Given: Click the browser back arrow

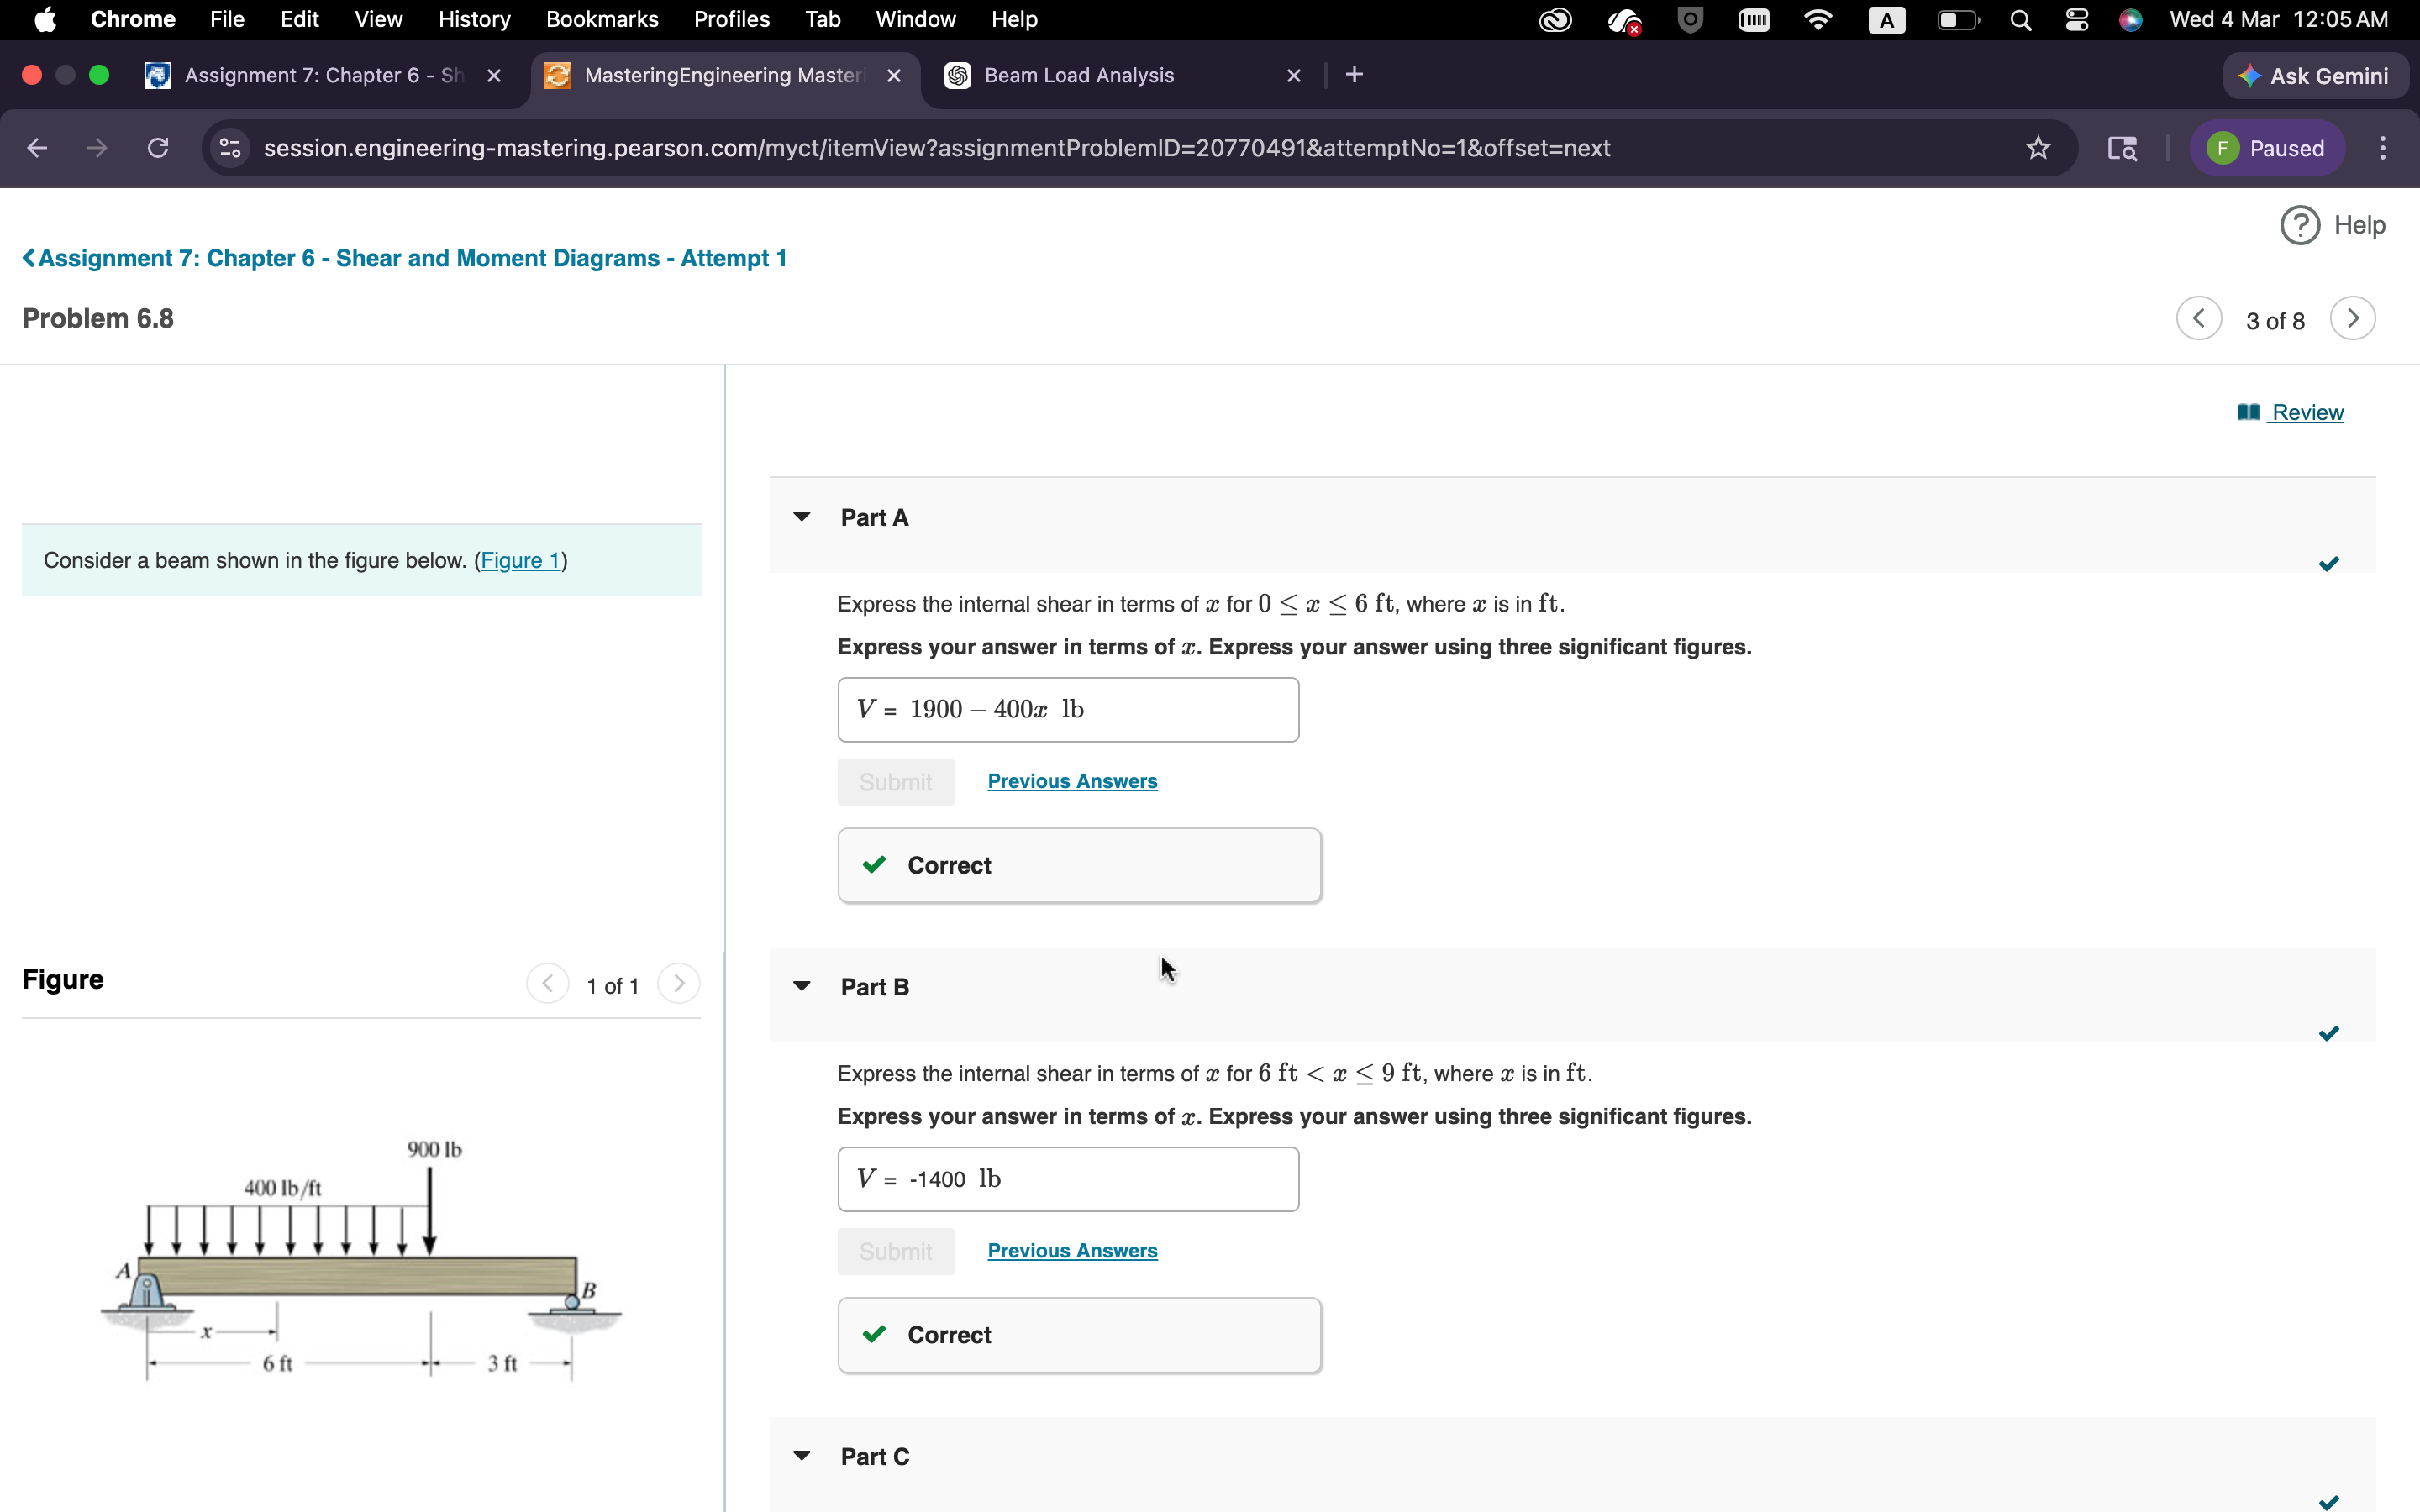Looking at the screenshot, I should (x=37, y=148).
